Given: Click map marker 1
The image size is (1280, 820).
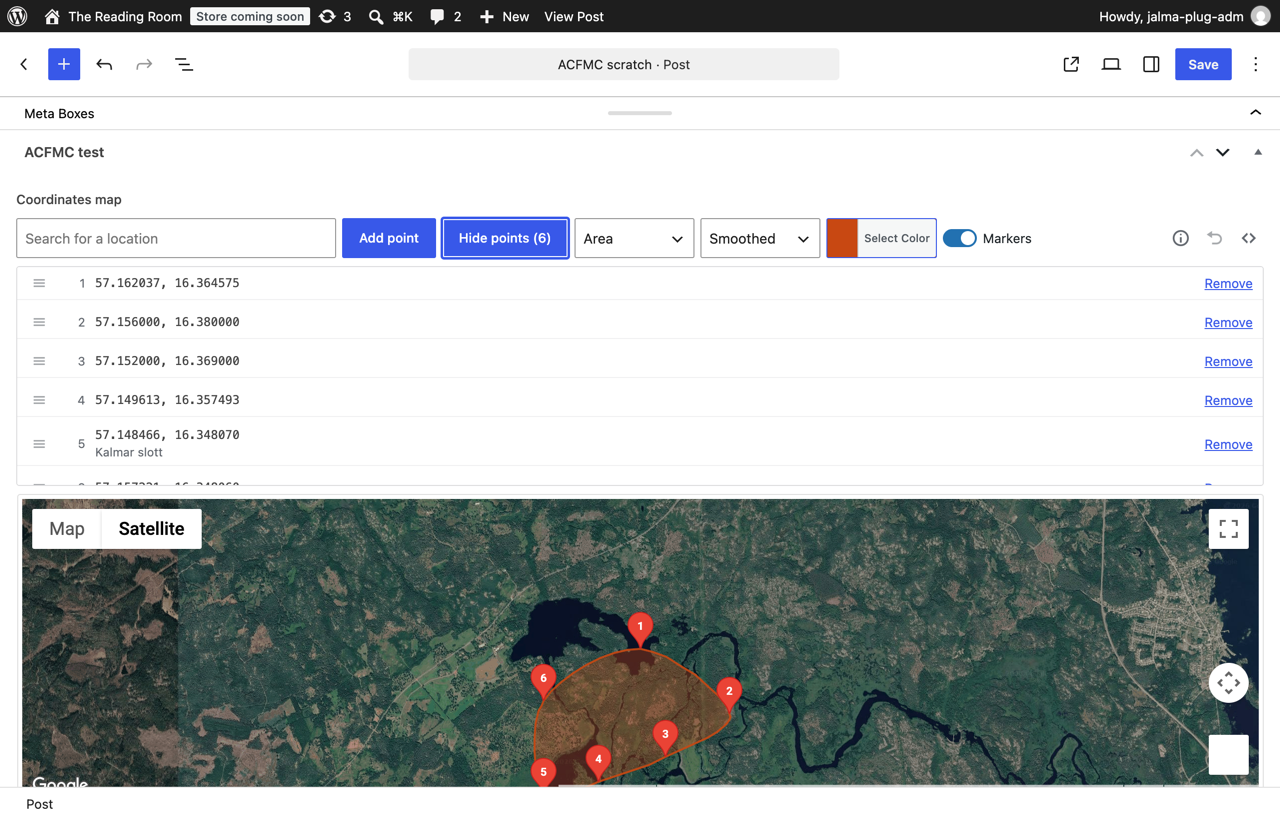Looking at the screenshot, I should (640, 629).
